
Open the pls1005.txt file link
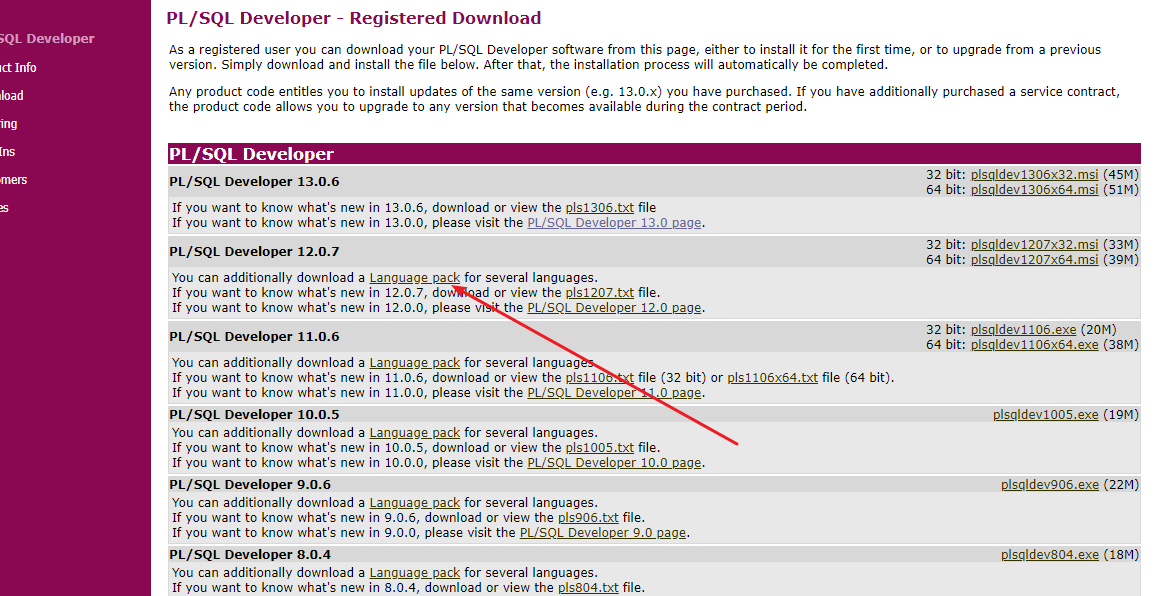[x=599, y=448]
